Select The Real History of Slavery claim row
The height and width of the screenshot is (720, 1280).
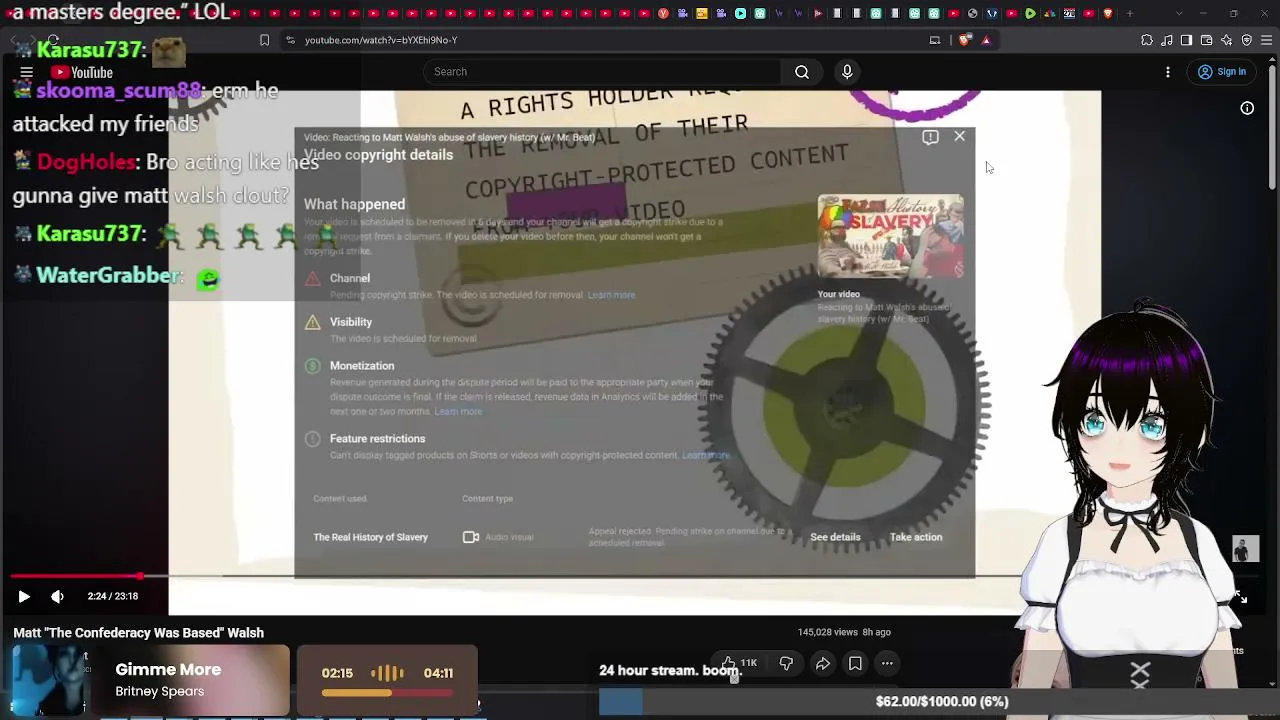pos(634,537)
